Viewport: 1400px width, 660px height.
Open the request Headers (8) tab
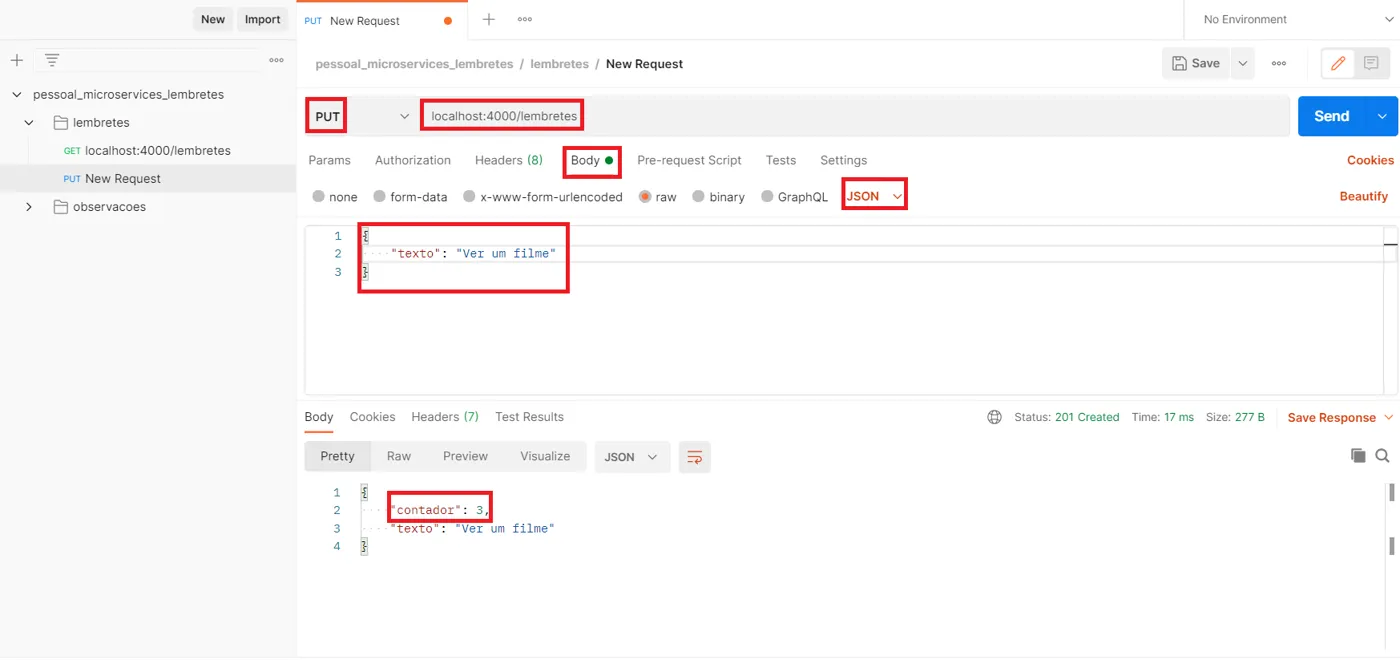(x=509, y=160)
